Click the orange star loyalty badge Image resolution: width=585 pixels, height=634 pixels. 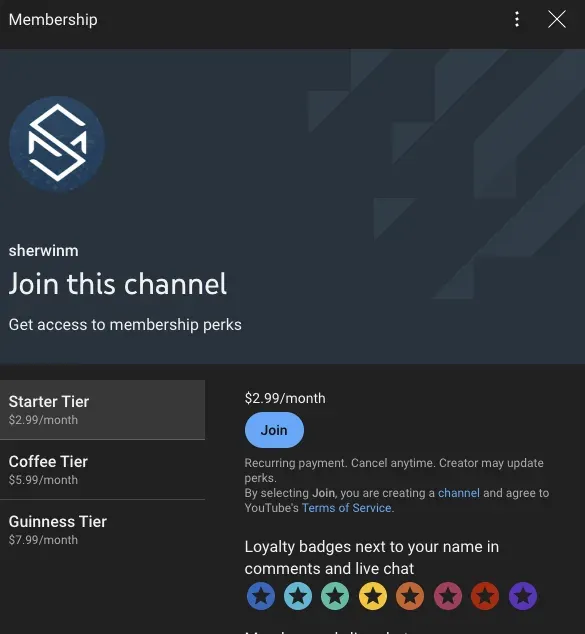tap(410, 596)
